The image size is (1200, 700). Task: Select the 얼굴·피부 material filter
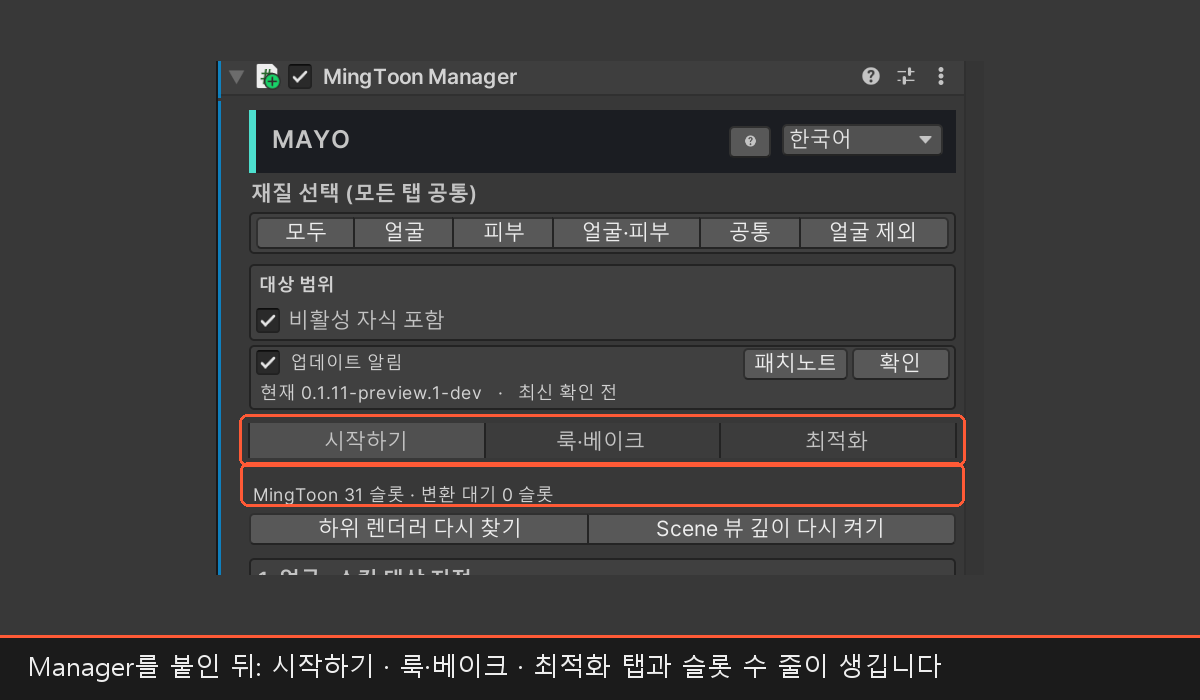(626, 232)
